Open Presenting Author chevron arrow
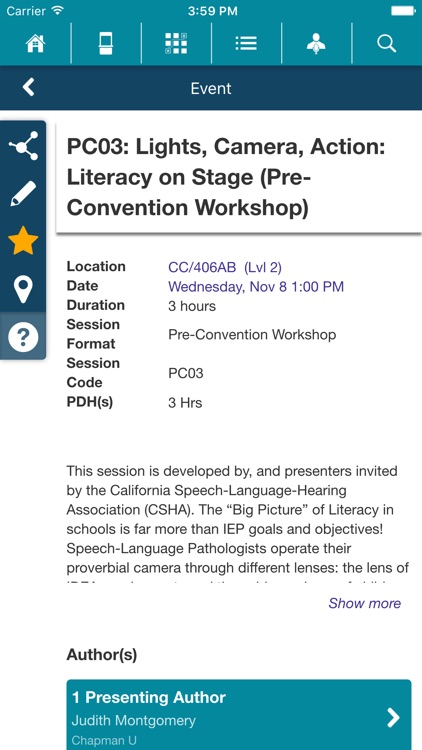 (393, 717)
